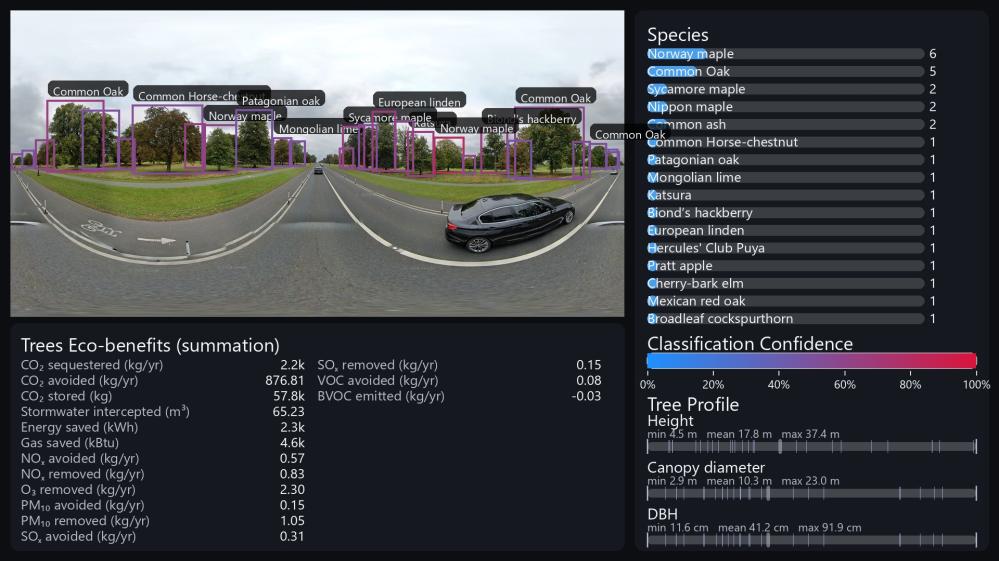Click the Common ash species bar
999x561 pixels.
(785, 125)
